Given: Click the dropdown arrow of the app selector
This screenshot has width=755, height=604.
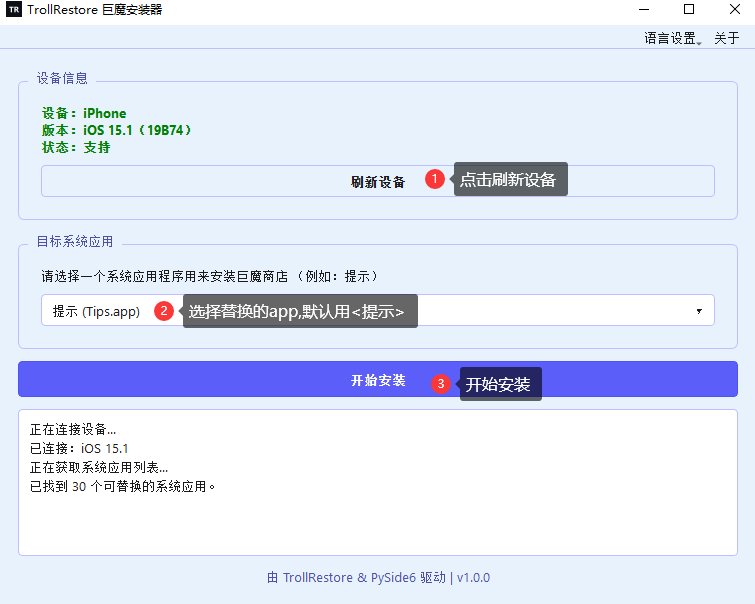Looking at the screenshot, I should pyautogui.click(x=698, y=311).
